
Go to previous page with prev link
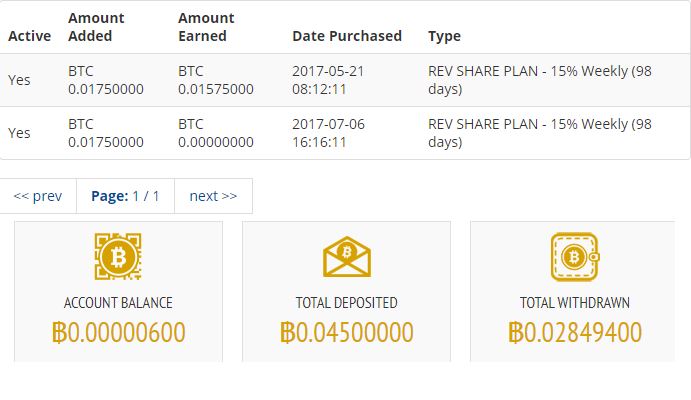(x=38, y=196)
